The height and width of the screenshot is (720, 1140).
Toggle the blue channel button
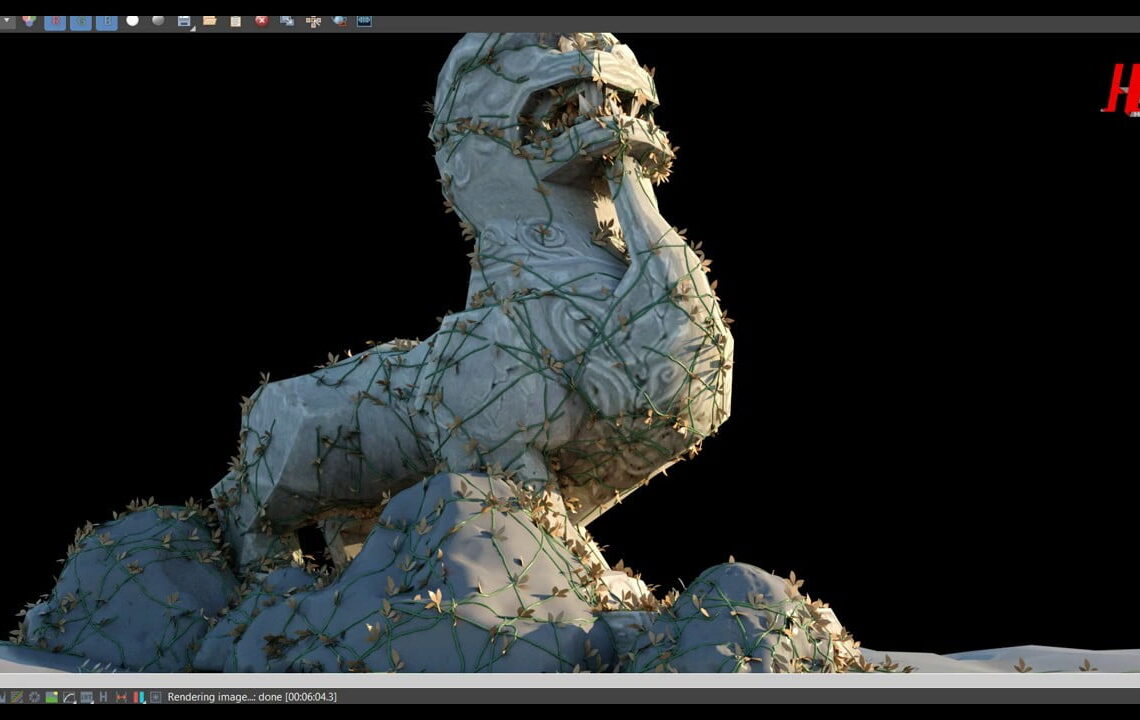coord(107,22)
